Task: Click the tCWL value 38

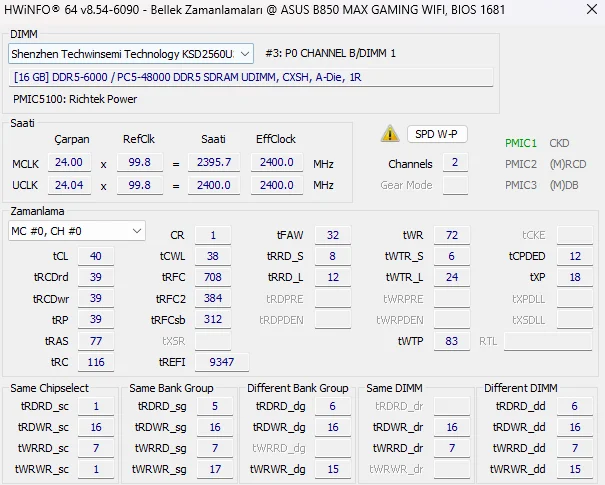Action: click(x=213, y=256)
